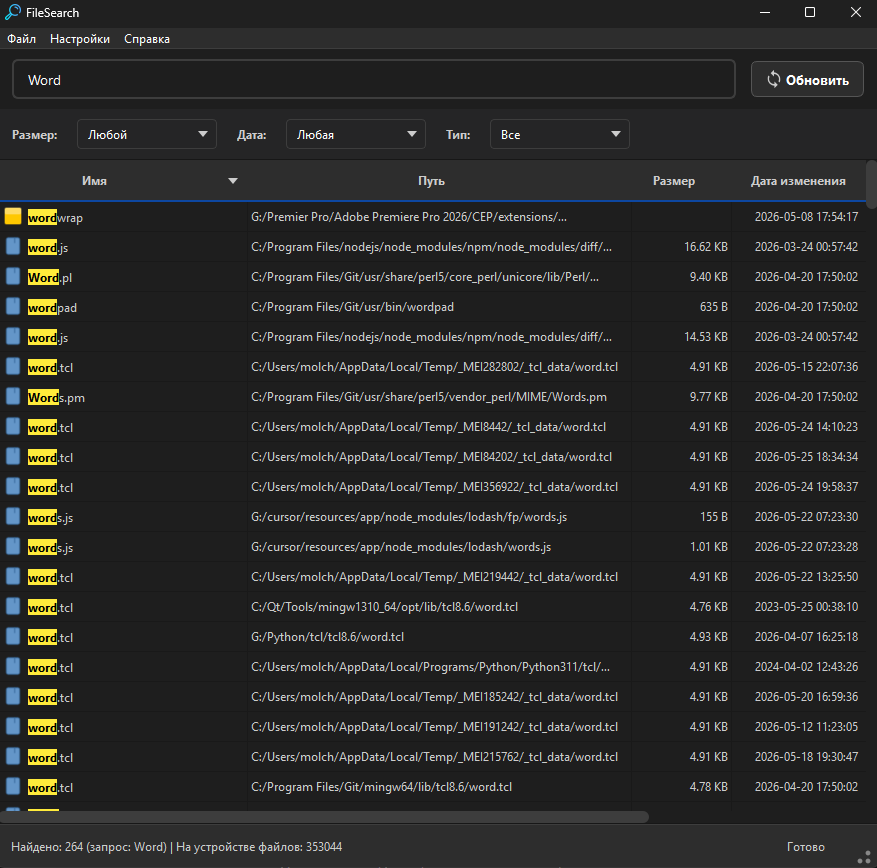Click file icon of word.tcl in G:/Python
The image size is (877, 868).
[13, 636]
